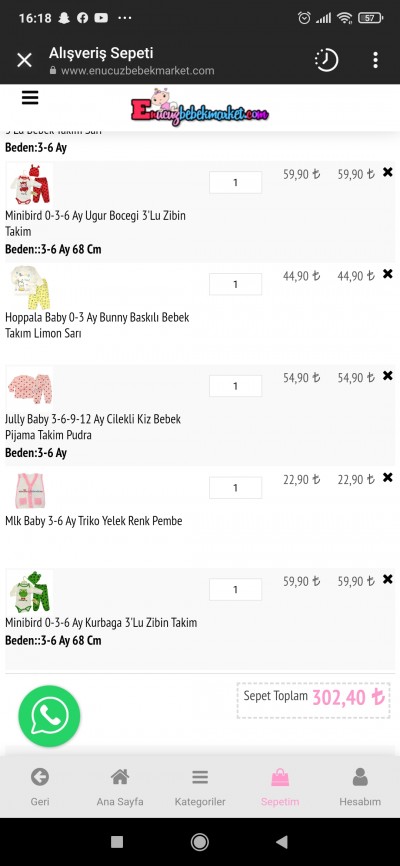
Task: Tap the history clock icon in header
Action: 326,60
